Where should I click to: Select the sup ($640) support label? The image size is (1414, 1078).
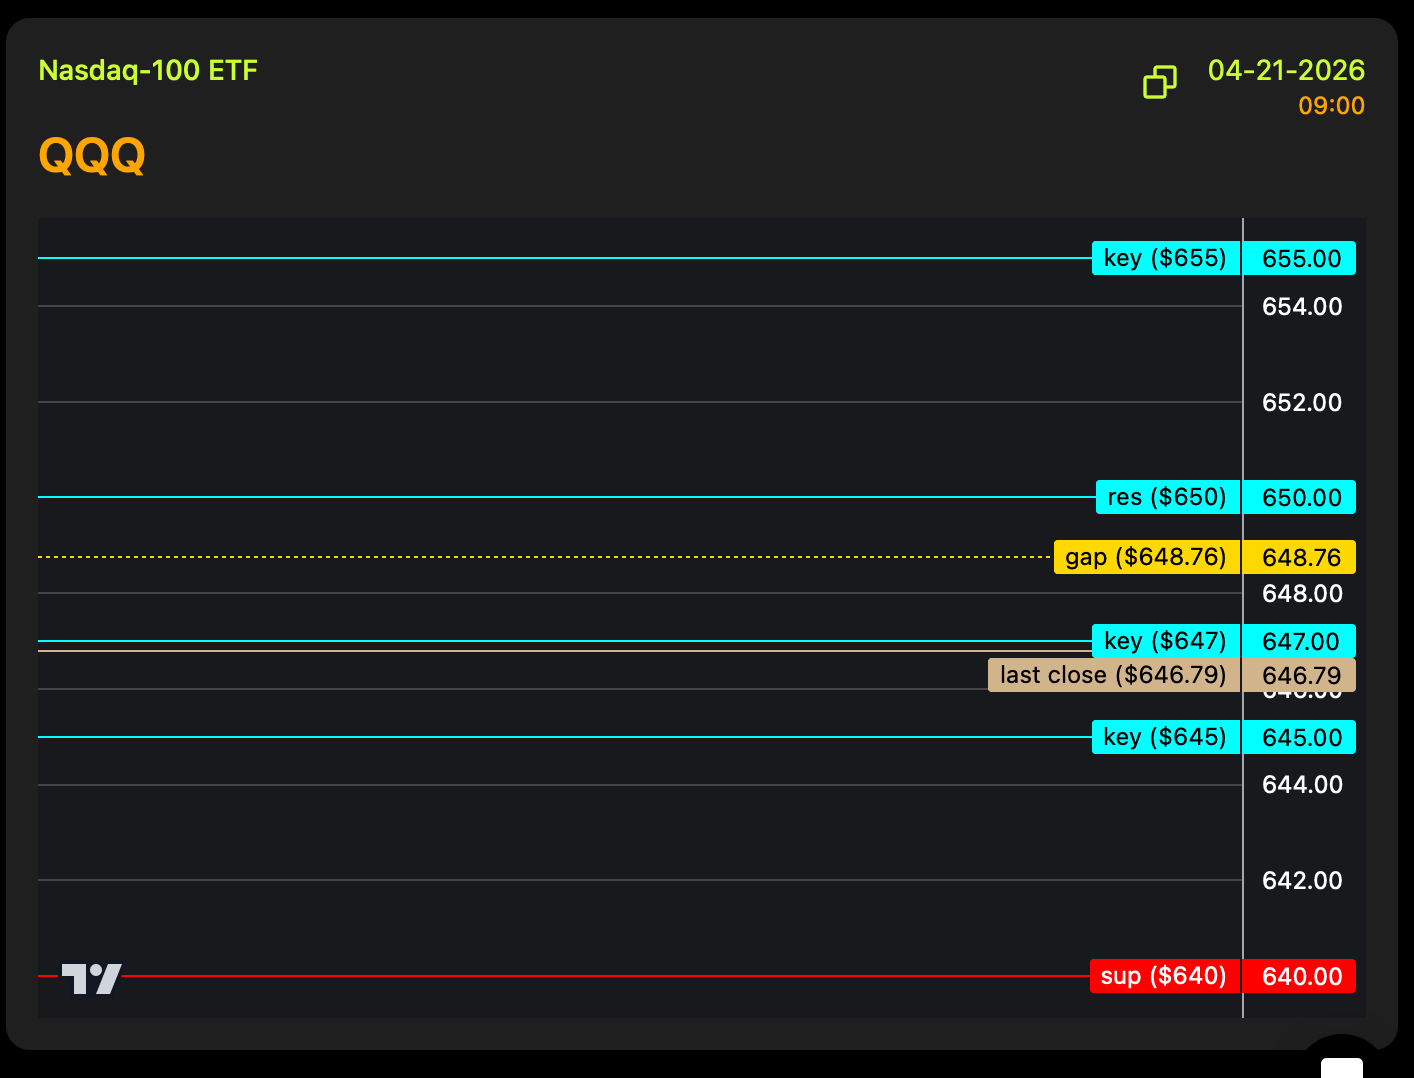coord(1165,976)
